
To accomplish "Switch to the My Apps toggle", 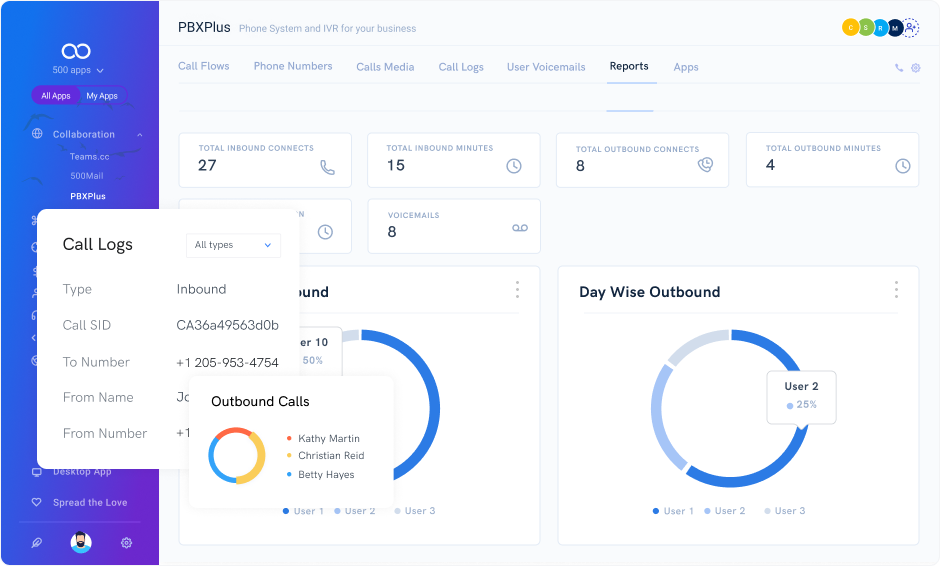I will point(101,96).
